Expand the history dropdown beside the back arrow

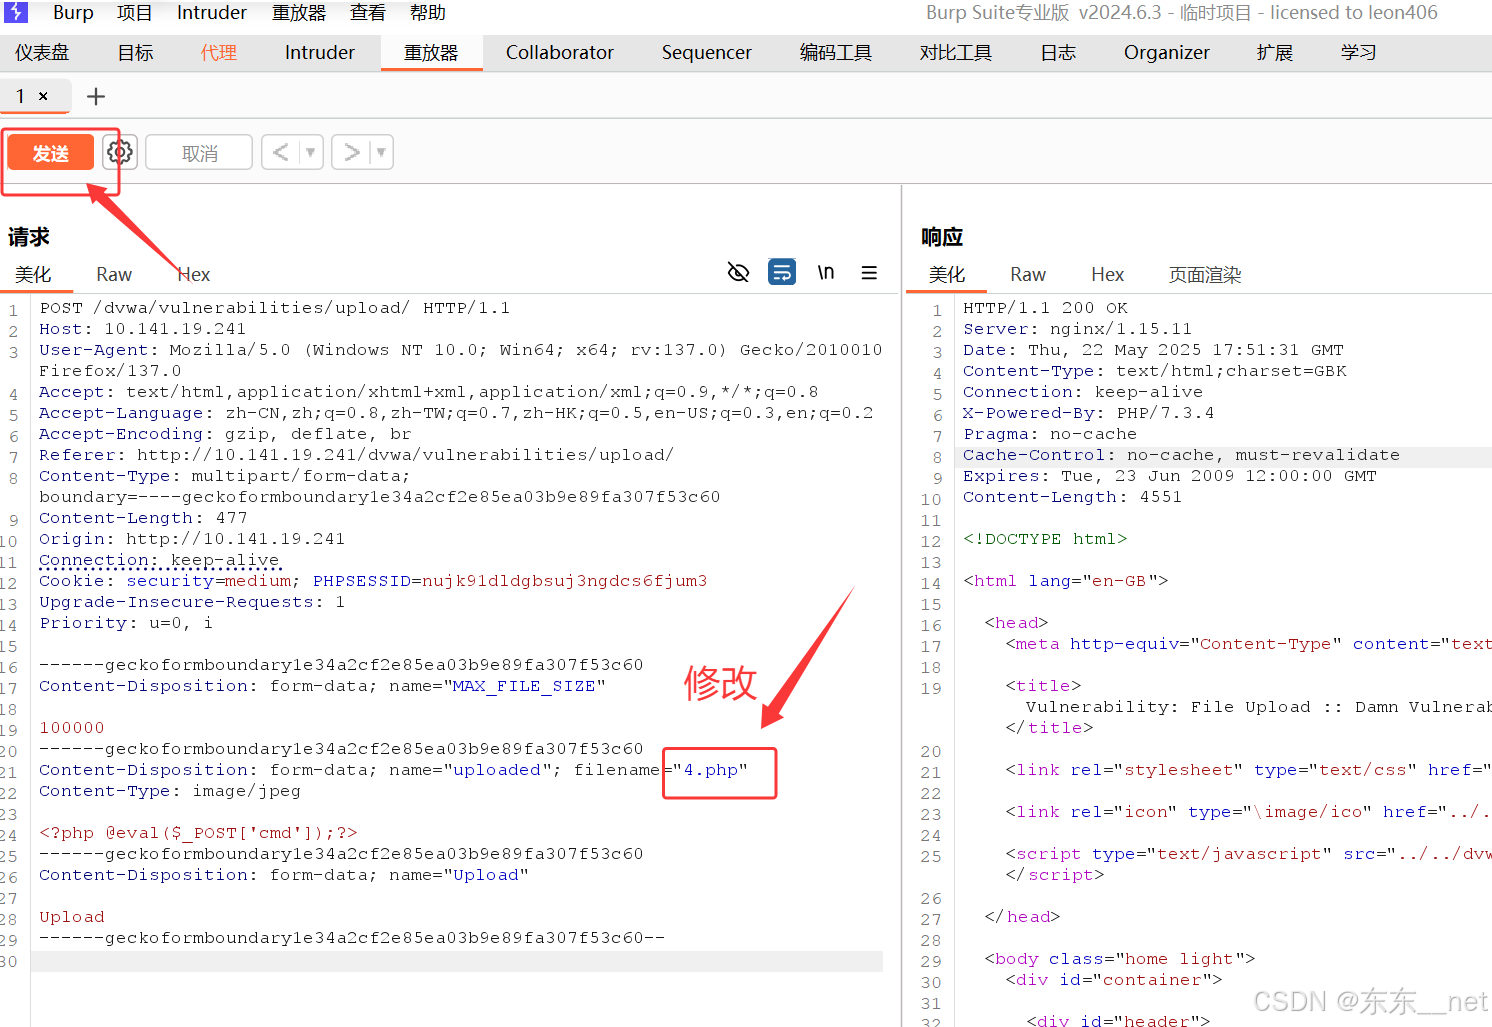pos(311,152)
